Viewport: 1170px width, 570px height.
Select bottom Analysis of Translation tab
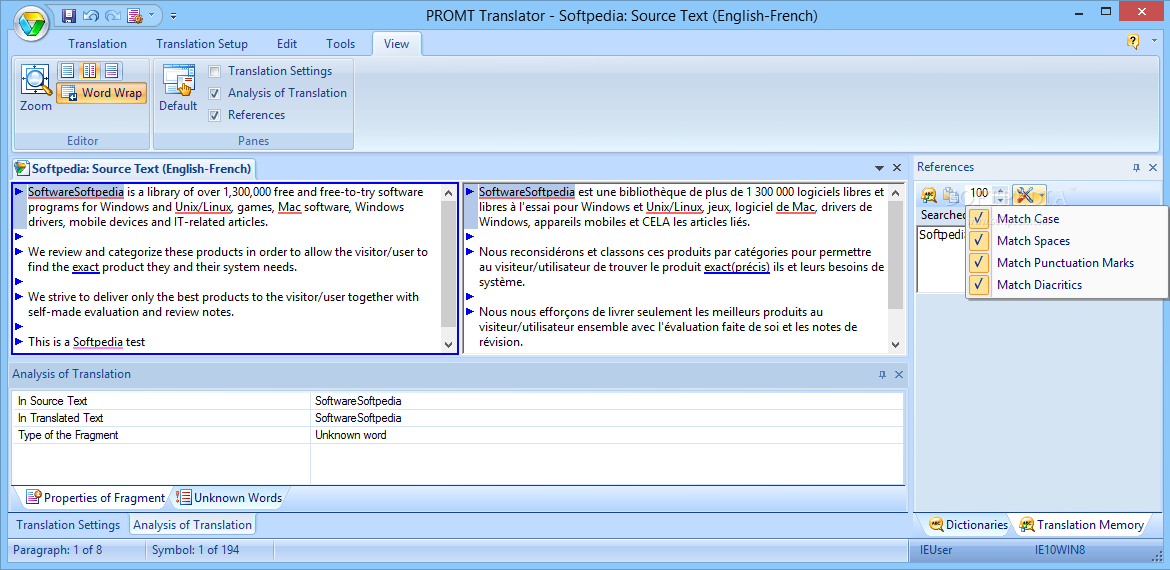pos(193,524)
